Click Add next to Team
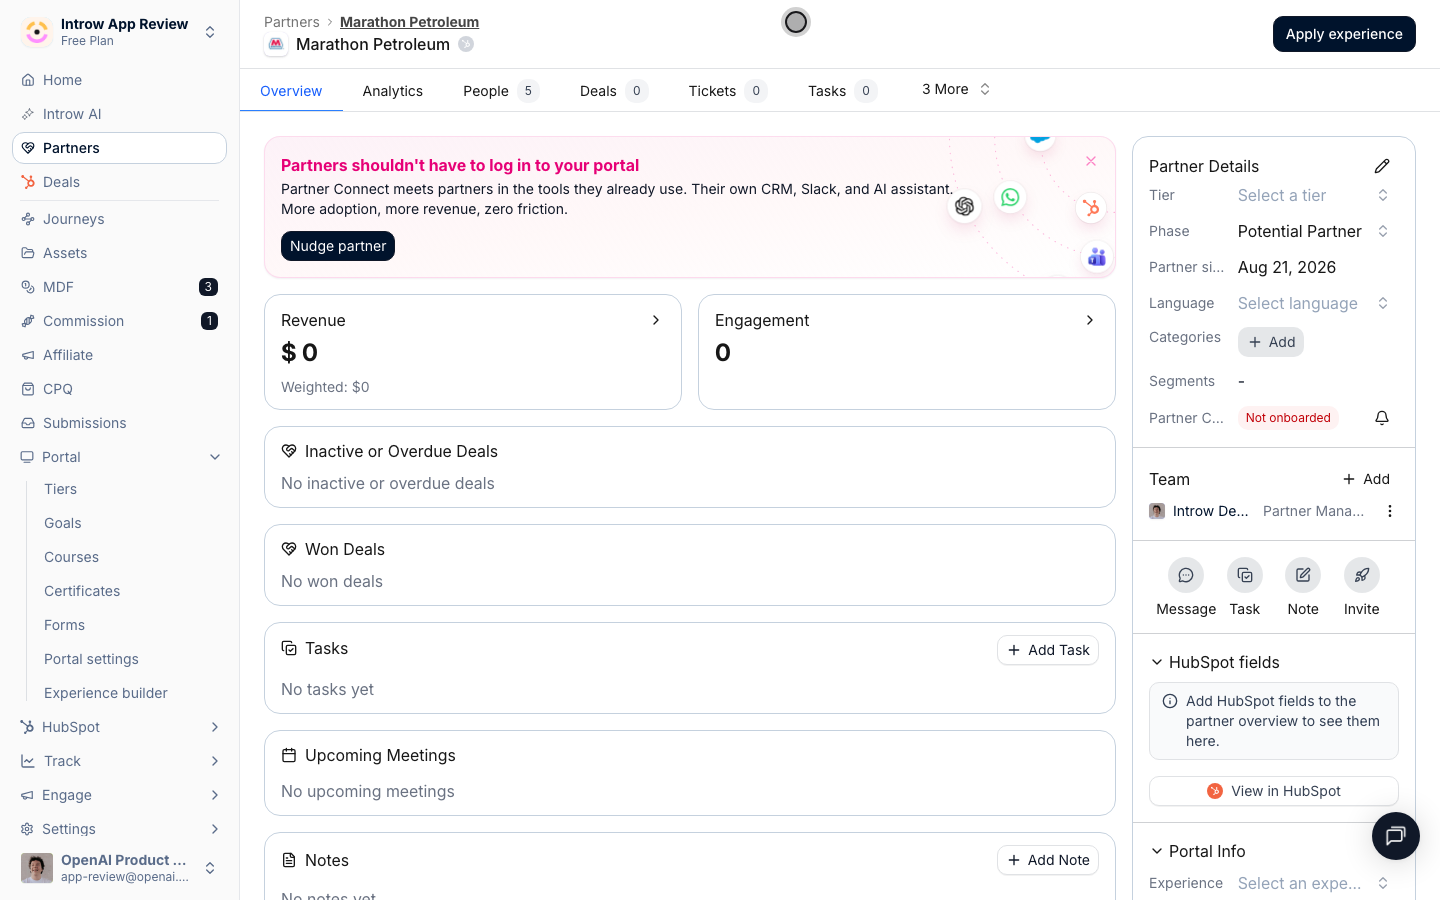Screen dimensions: 1440x900 pos(1366,479)
